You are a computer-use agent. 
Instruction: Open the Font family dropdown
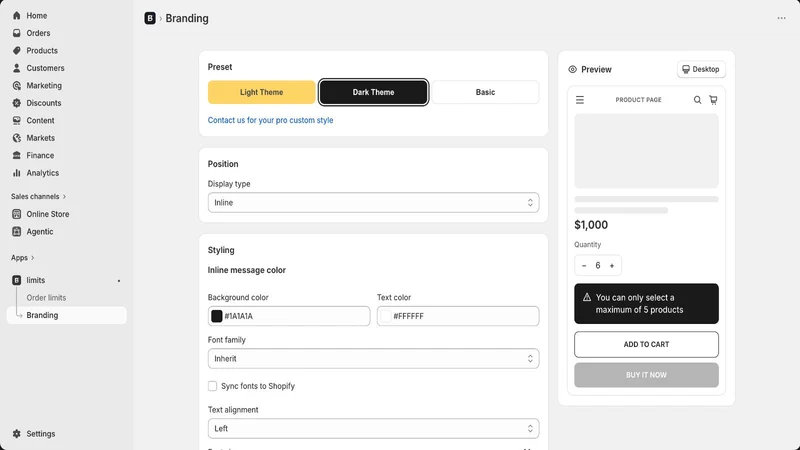[373, 359]
